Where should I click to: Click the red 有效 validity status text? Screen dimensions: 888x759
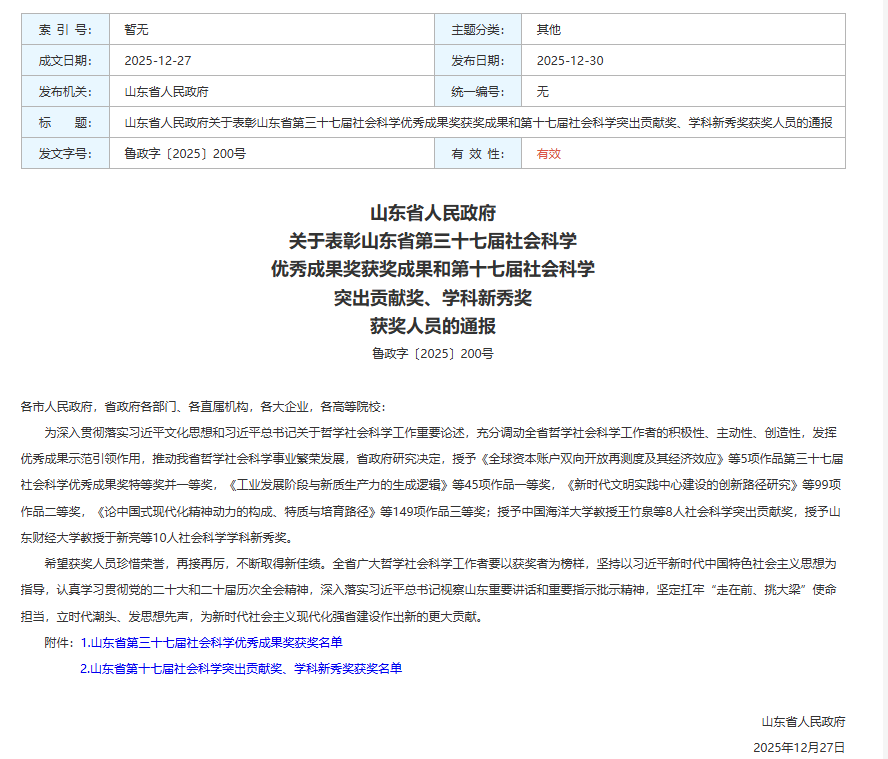[x=549, y=154]
